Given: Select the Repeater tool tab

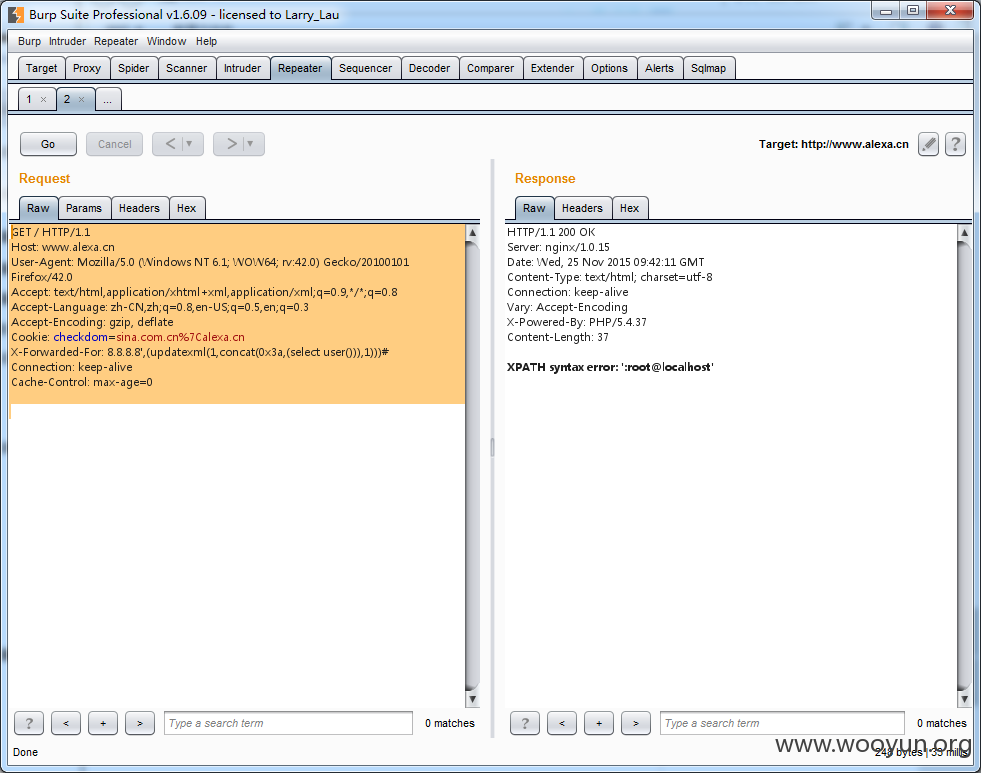Looking at the screenshot, I should click(300, 68).
